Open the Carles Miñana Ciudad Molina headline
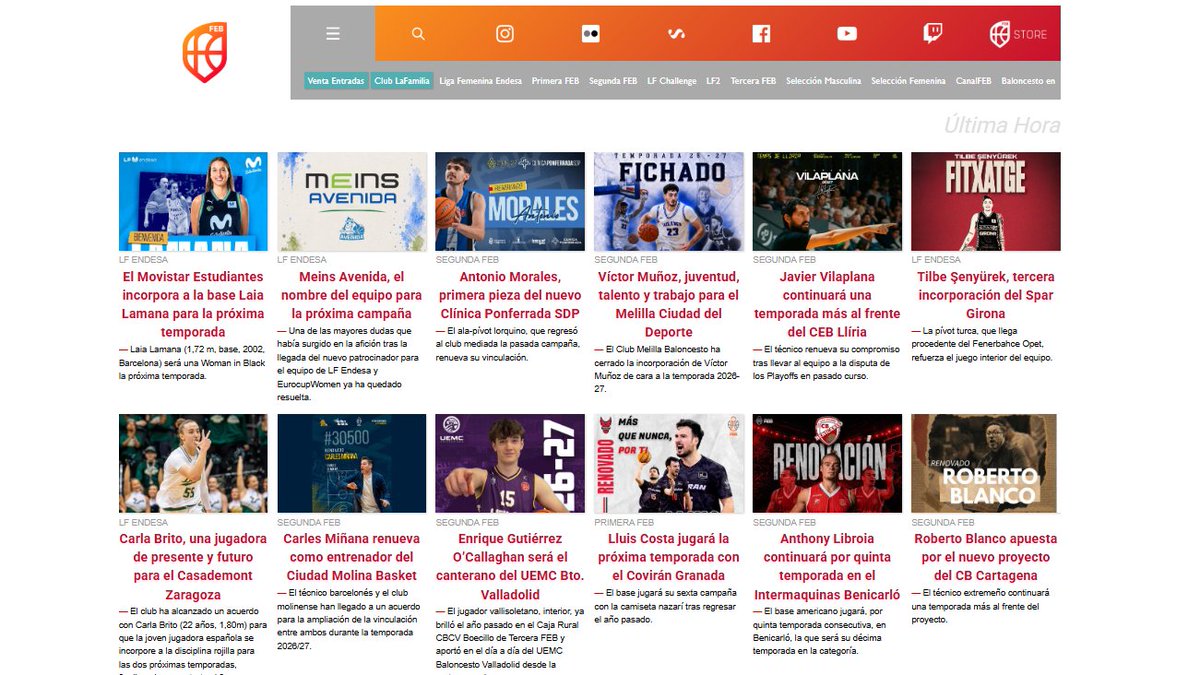 (352, 557)
